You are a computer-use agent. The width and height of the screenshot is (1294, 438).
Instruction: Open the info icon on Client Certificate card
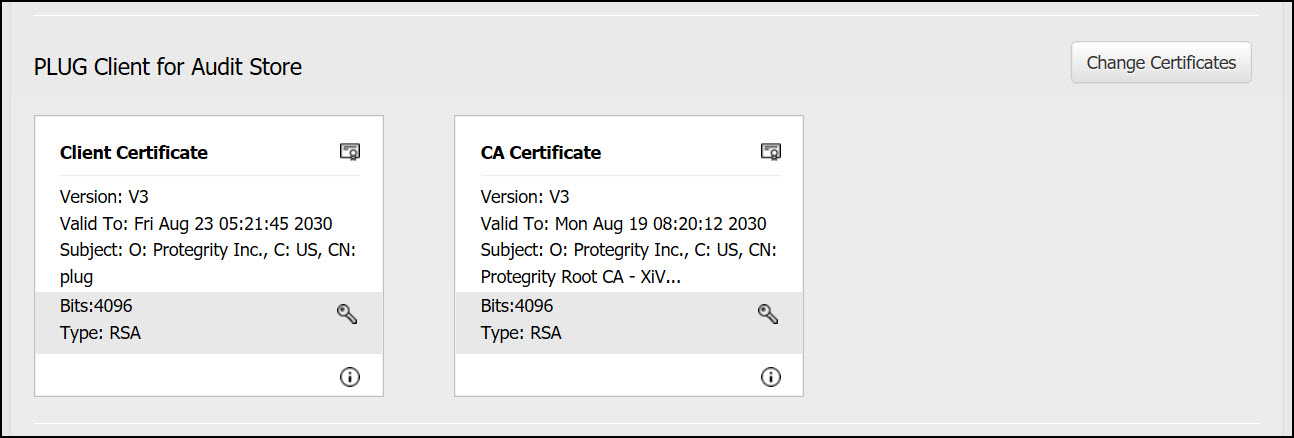350,377
